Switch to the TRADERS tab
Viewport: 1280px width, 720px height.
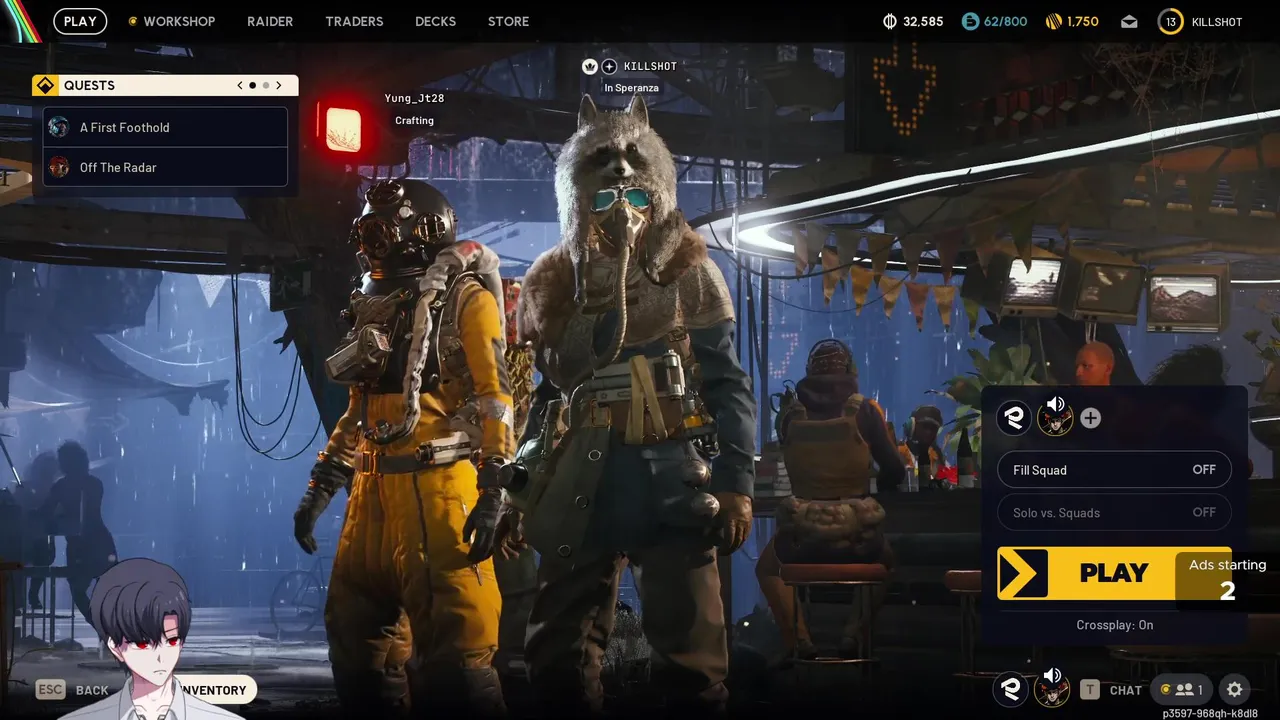(x=354, y=21)
